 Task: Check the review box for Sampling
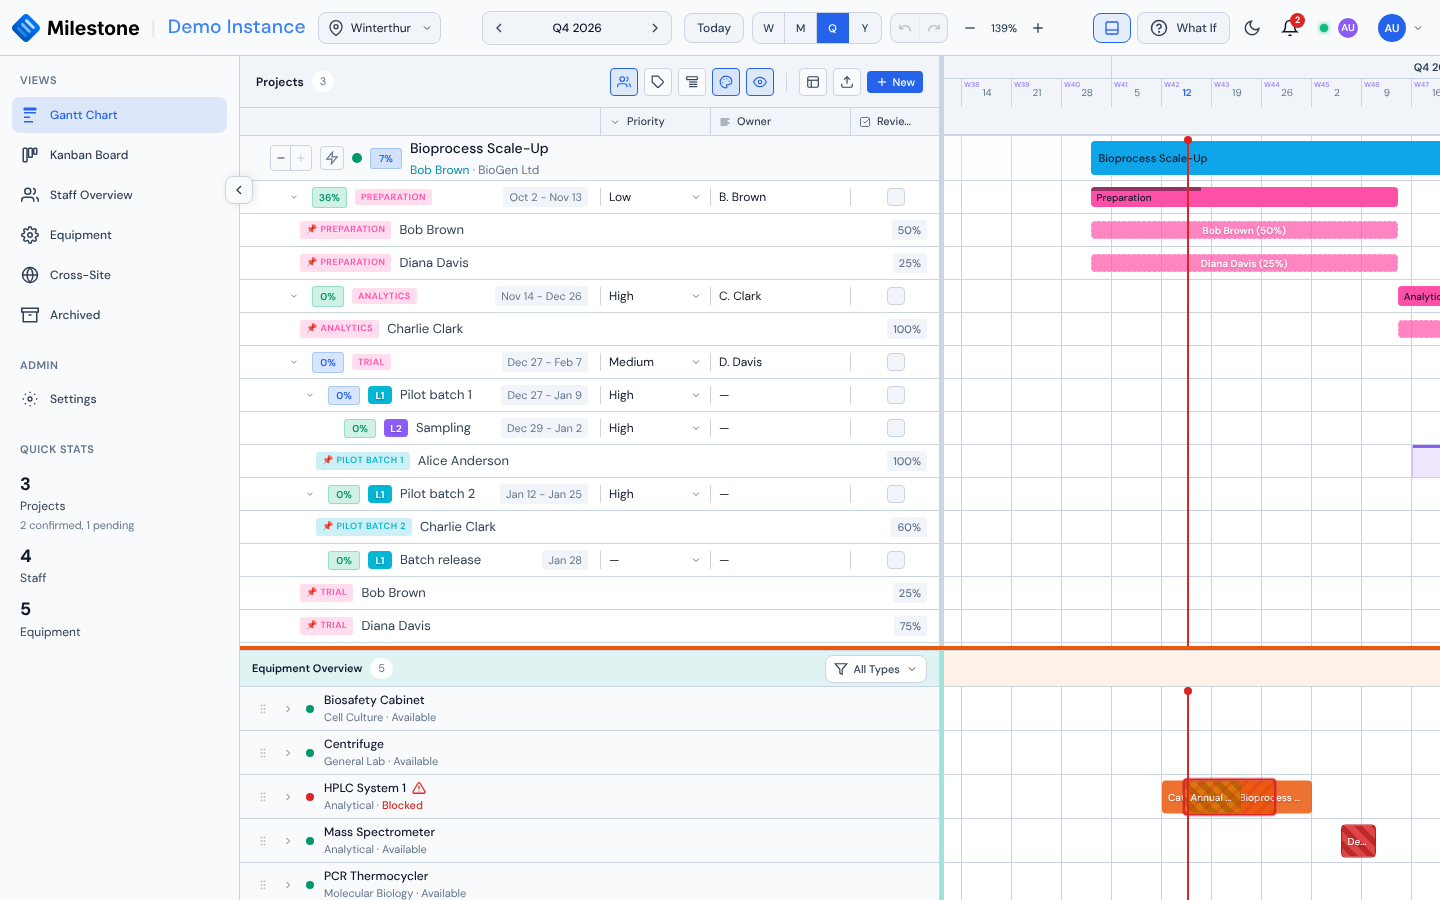tap(896, 428)
